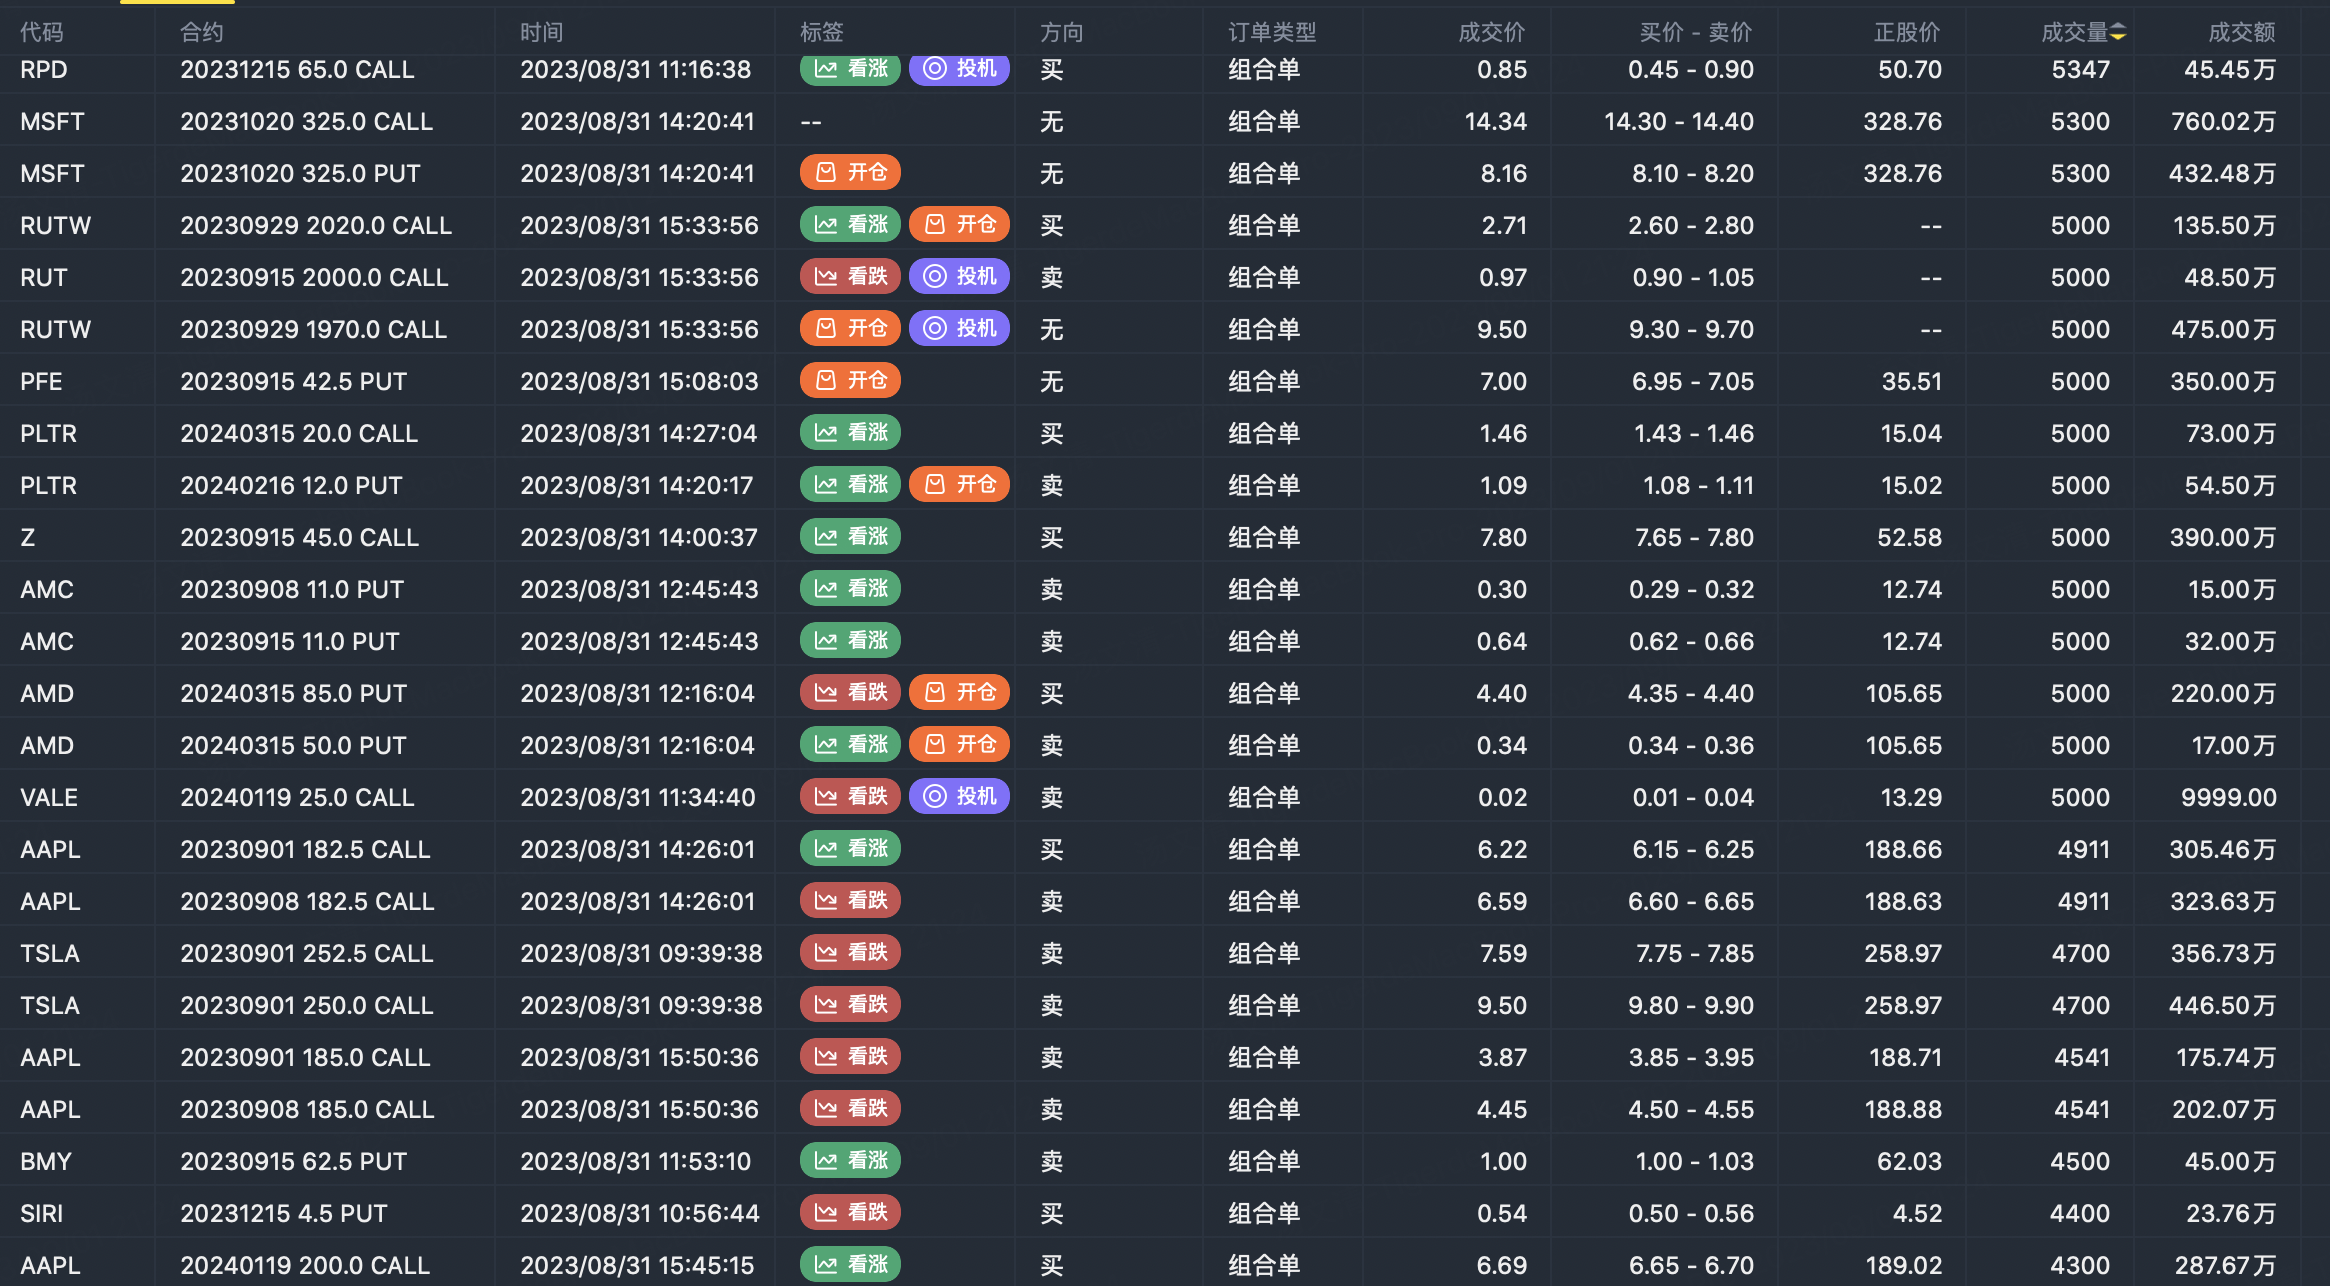Click 看涨 tag on RPD row

point(850,69)
